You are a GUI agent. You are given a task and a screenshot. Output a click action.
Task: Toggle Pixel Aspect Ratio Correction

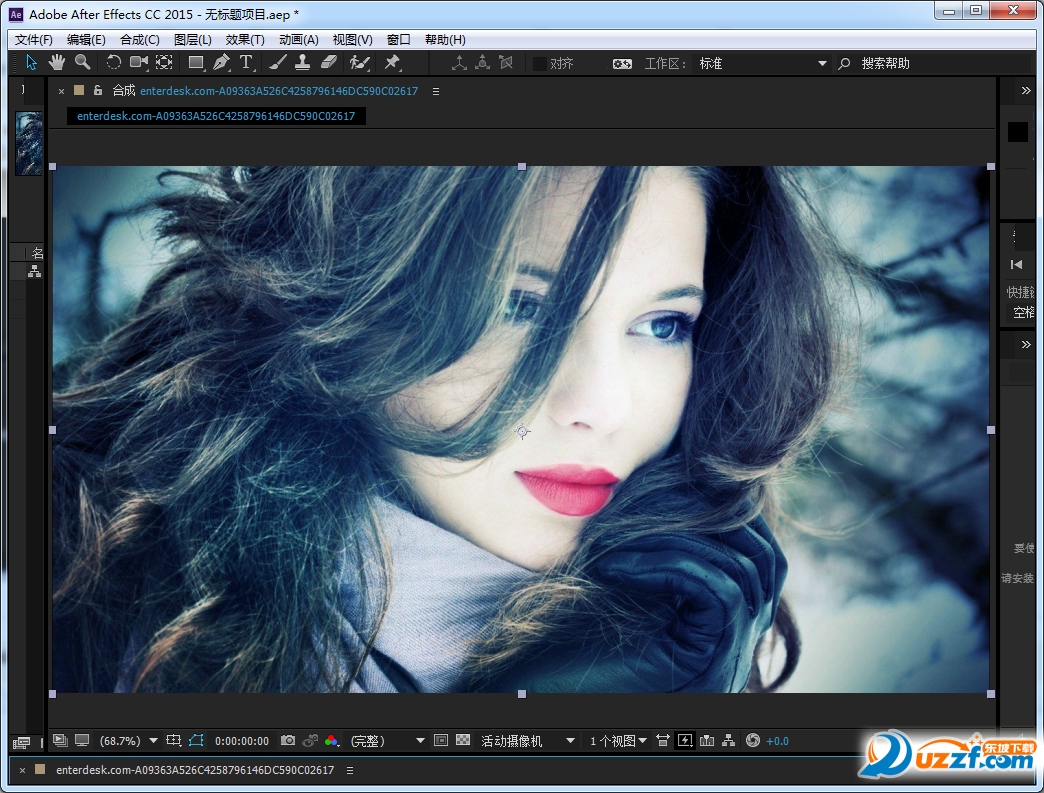point(662,740)
